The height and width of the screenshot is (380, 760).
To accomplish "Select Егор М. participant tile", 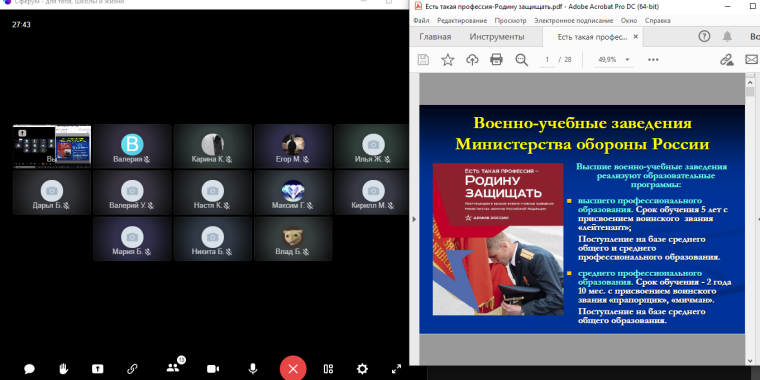I will click(x=293, y=146).
